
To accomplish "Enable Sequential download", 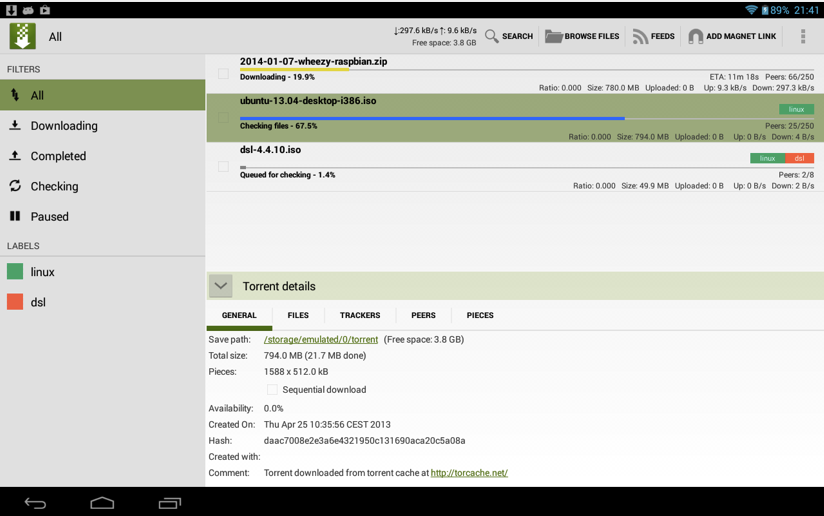I will pyautogui.click(x=272, y=390).
